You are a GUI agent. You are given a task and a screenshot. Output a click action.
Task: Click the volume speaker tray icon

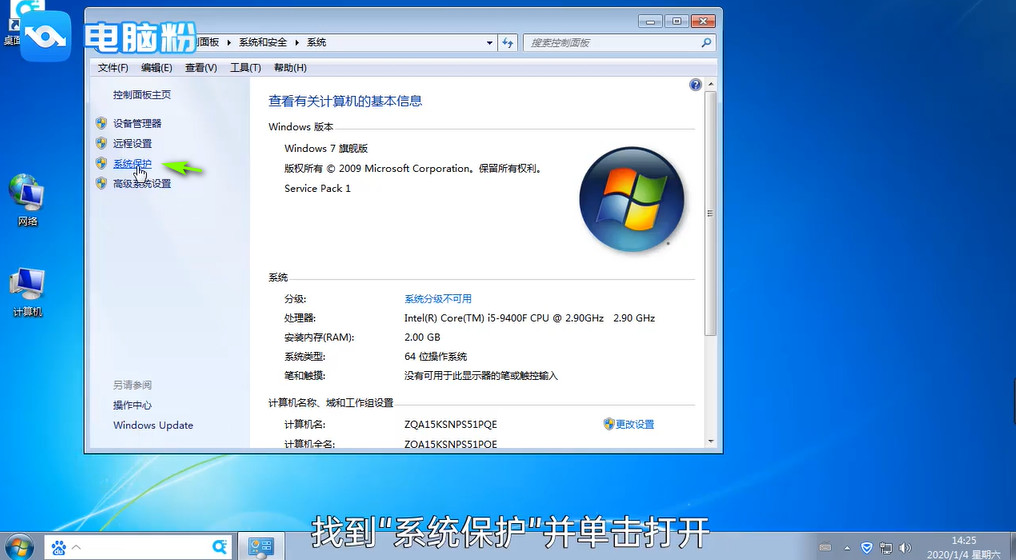905,548
